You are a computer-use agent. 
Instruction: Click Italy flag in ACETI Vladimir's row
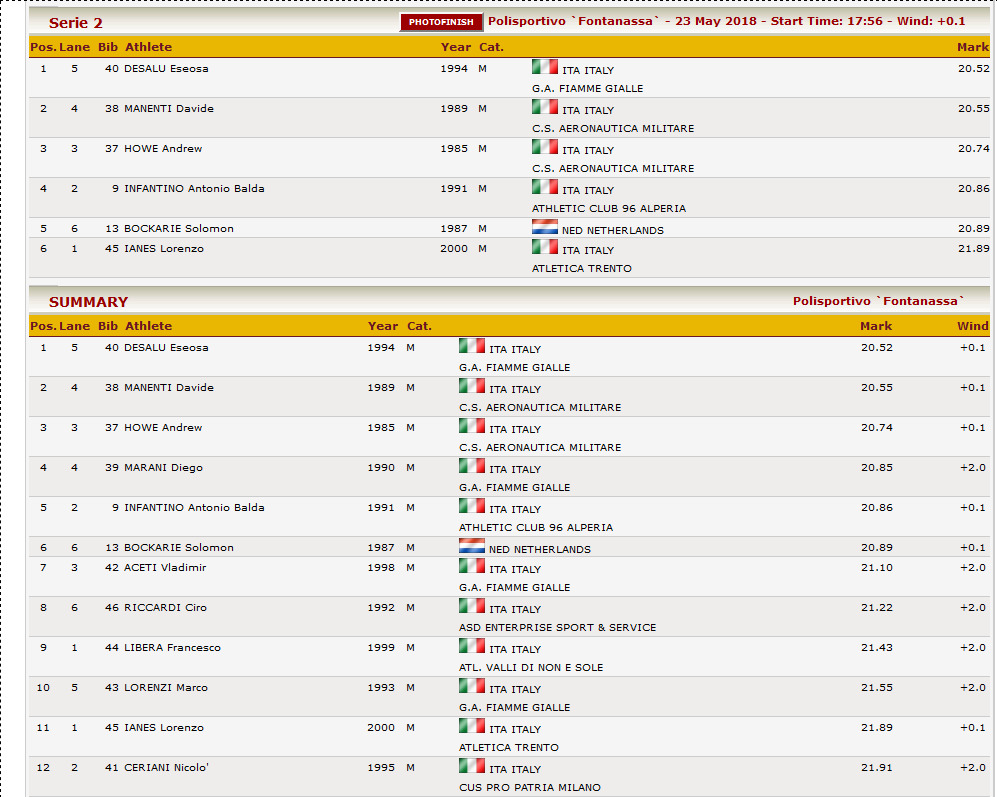pyautogui.click(x=471, y=566)
